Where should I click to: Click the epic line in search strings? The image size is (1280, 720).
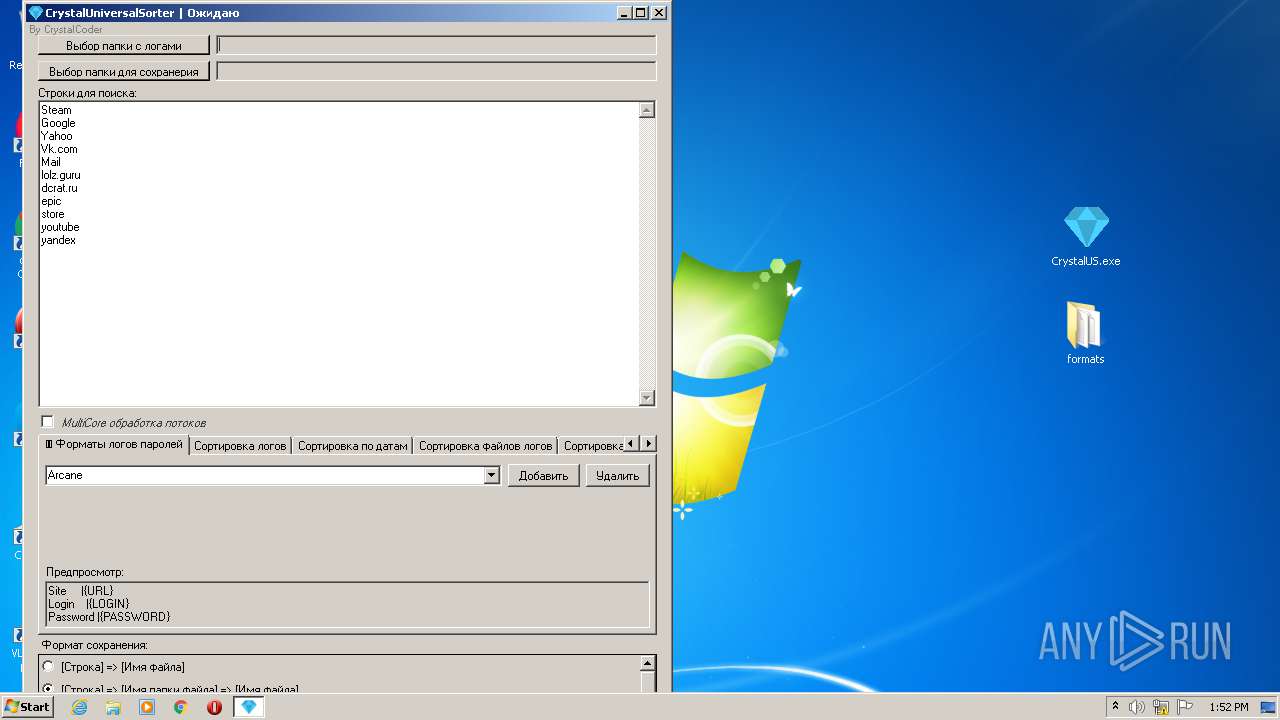51,201
